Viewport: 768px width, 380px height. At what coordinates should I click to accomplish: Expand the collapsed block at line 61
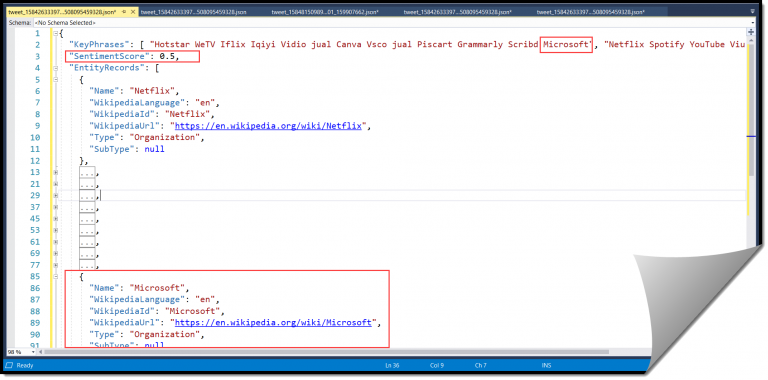coord(55,242)
